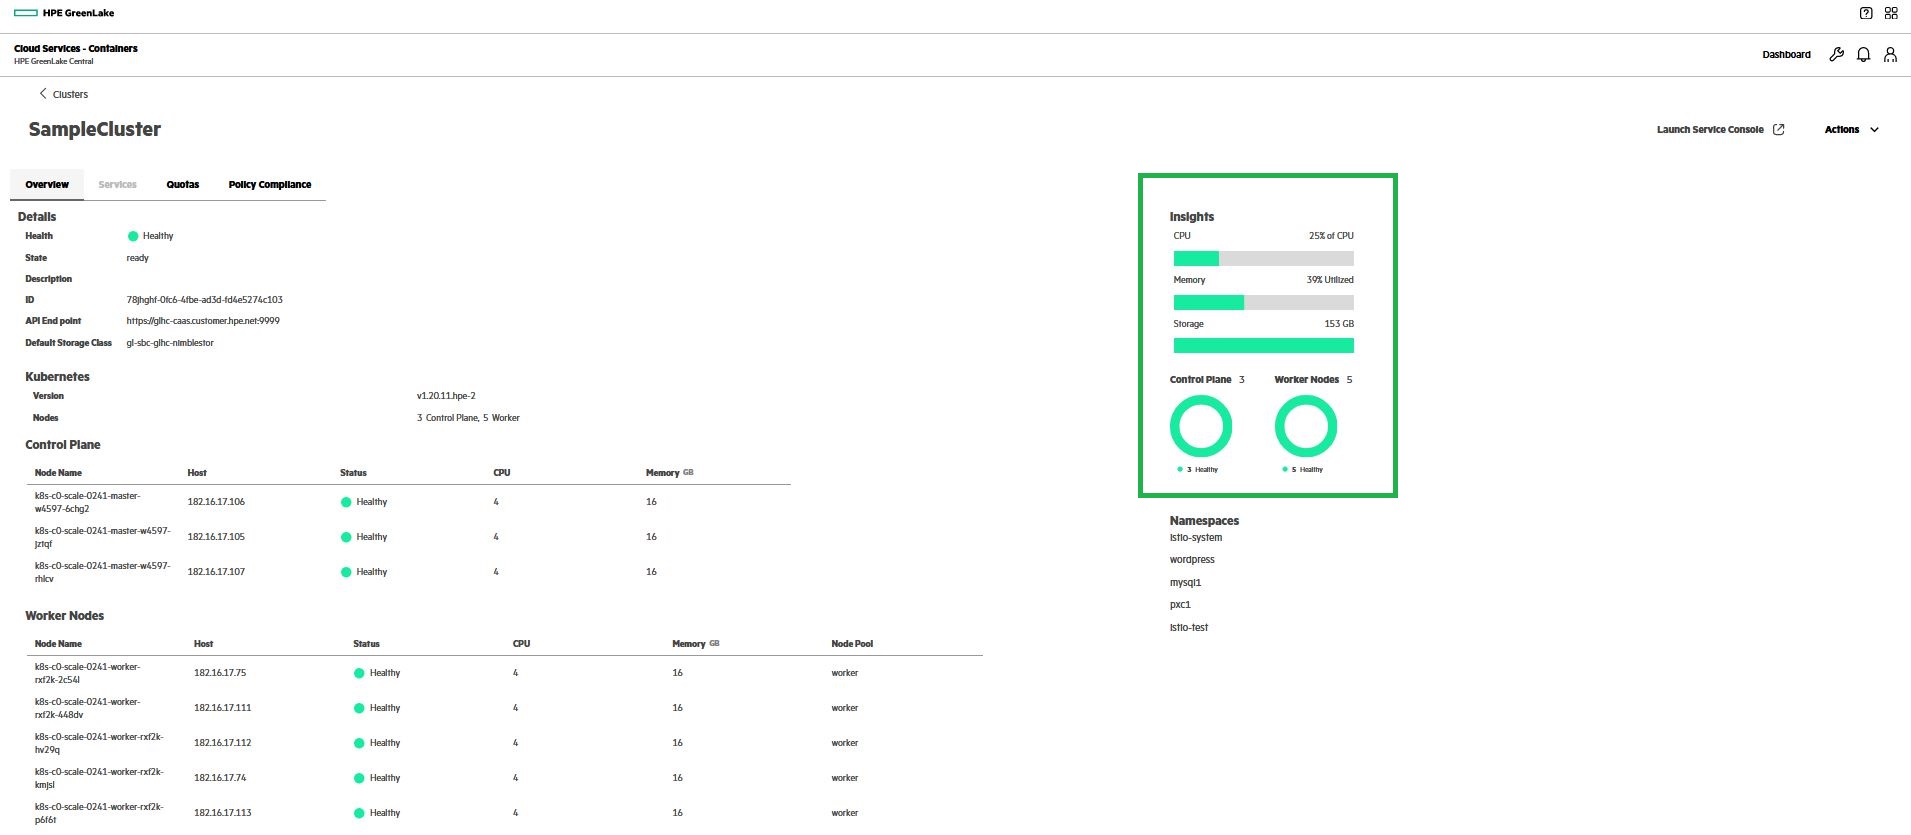This screenshot has height=835, width=1911.
Task: Click the Worker Nodes donut chart
Action: (1305, 426)
